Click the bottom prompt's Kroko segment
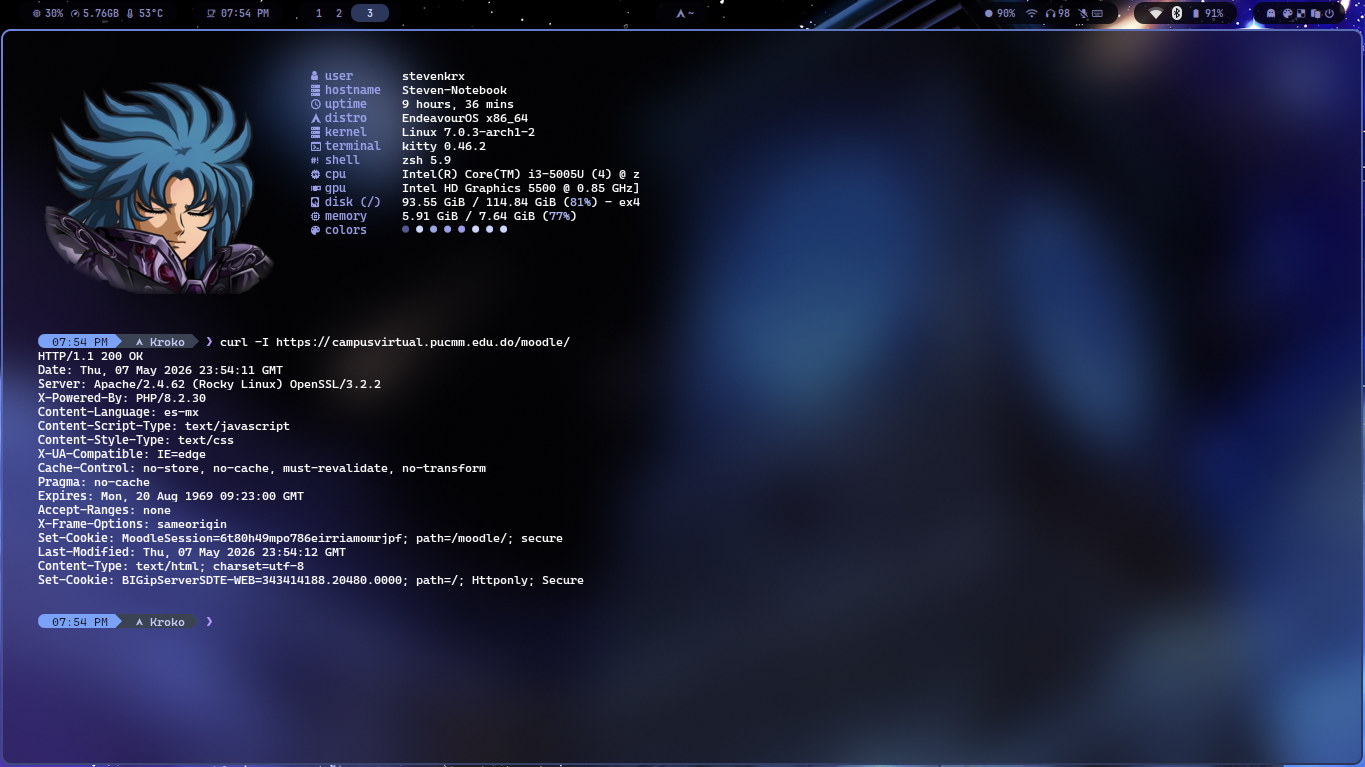 pos(160,622)
